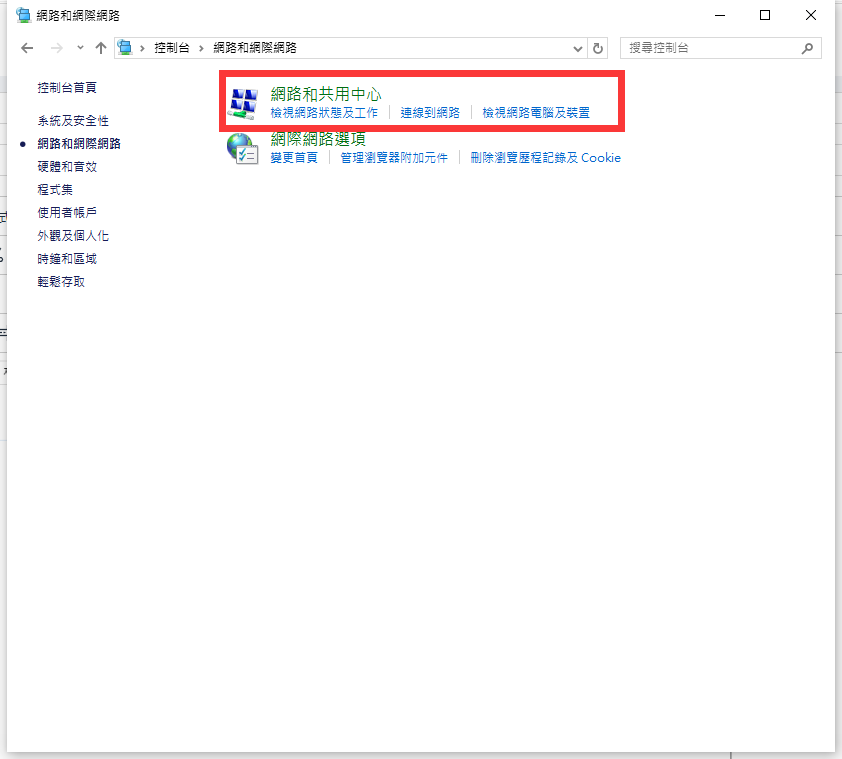Click the search magnifier icon

pyautogui.click(x=807, y=48)
